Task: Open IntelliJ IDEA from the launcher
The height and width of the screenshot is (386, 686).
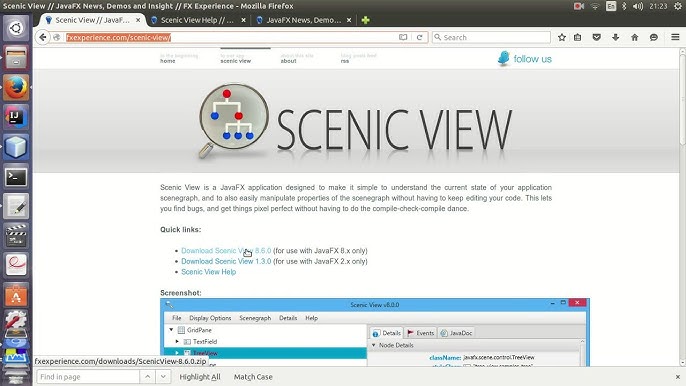Action: tap(16, 117)
